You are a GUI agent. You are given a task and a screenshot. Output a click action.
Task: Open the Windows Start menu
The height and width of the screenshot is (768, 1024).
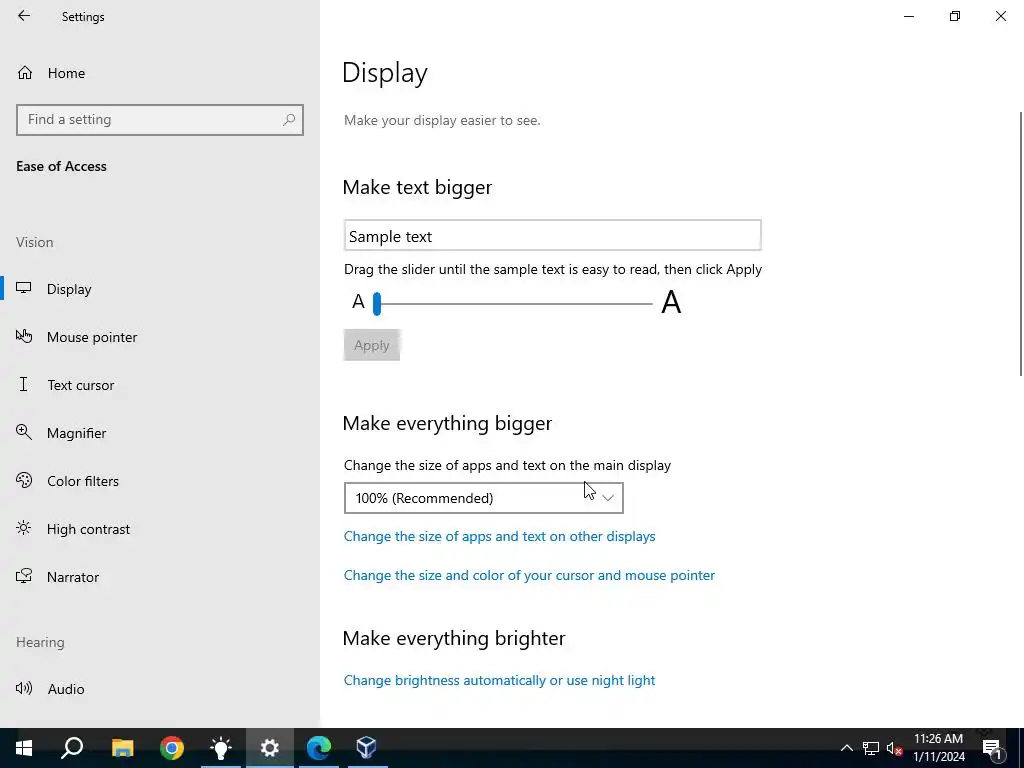(x=24, y=748)
